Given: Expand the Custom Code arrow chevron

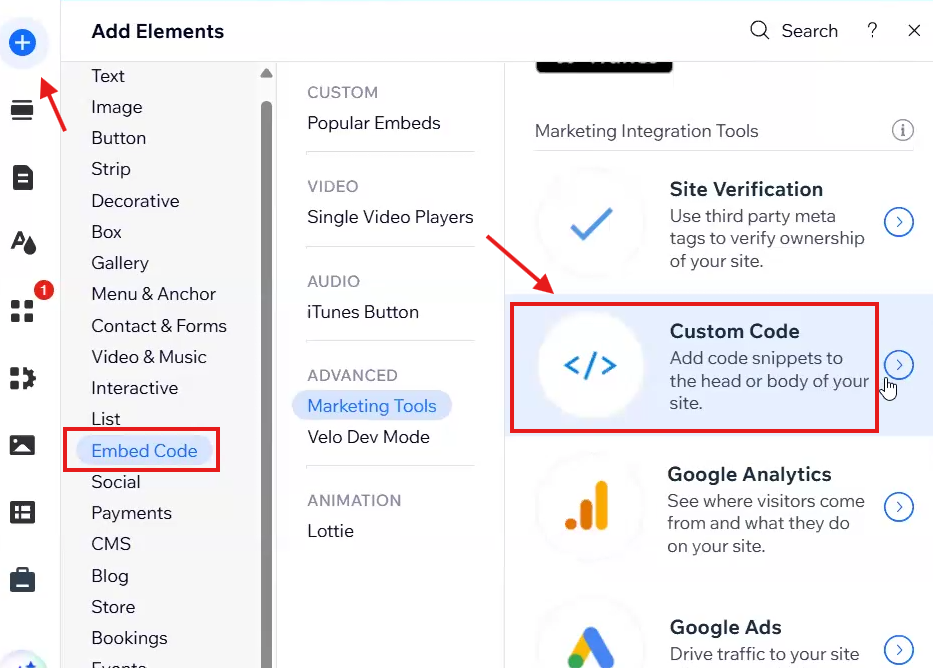Looking at the screenshot, I should click(899, 365).
